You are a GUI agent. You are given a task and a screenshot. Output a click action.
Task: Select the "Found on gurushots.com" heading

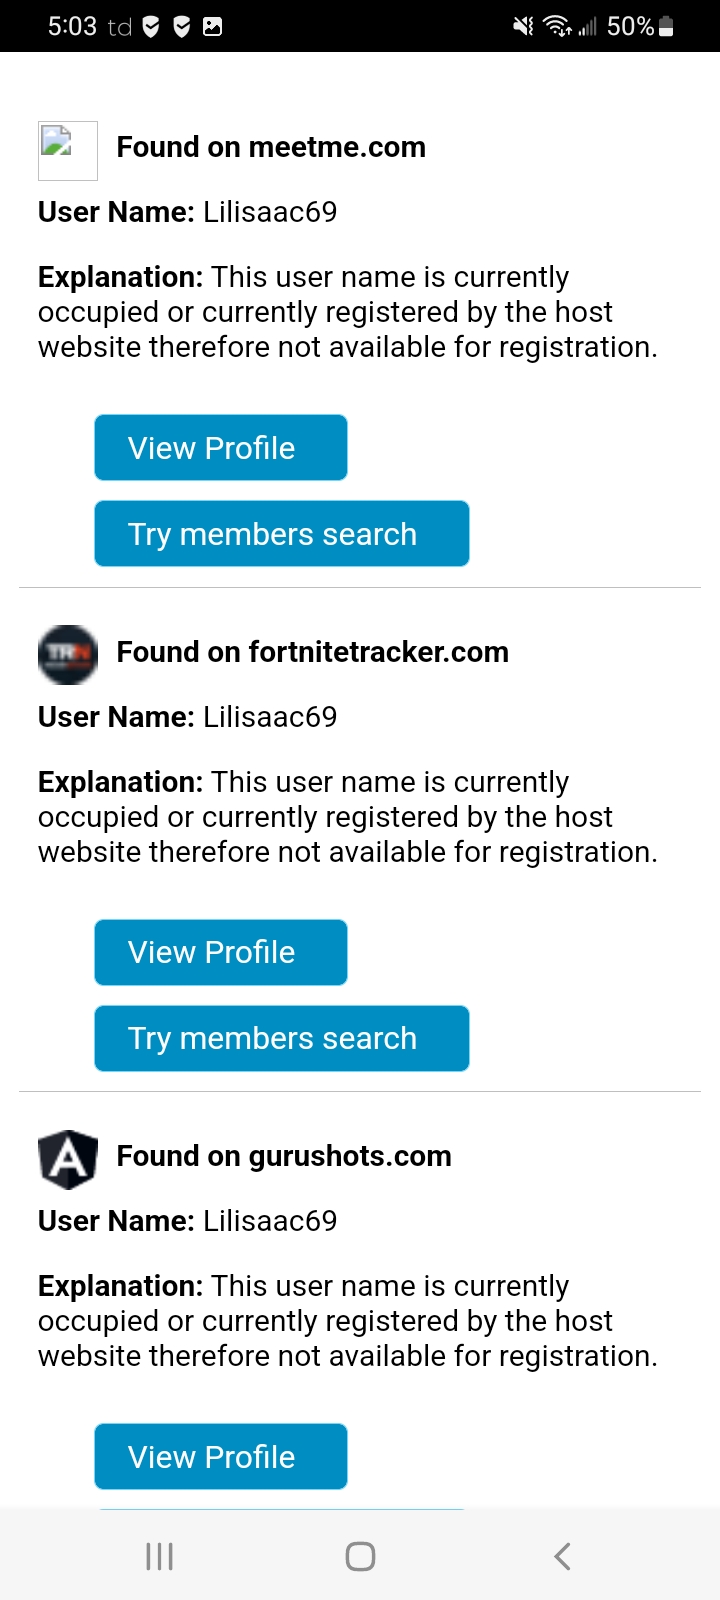coord(284,1156)
